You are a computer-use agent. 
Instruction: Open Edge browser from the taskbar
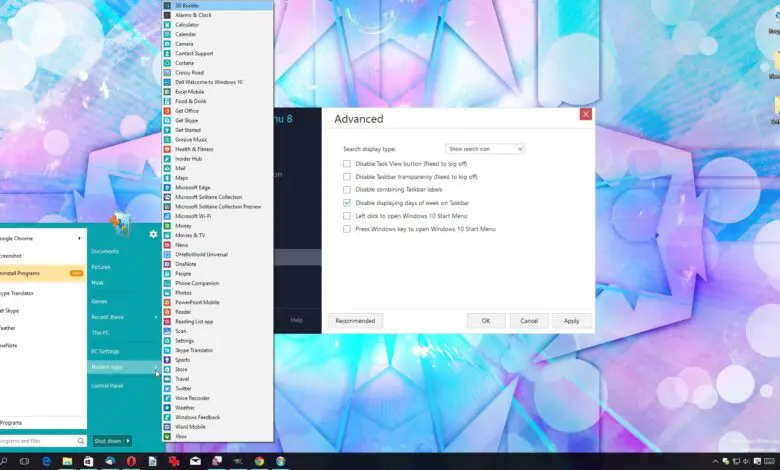46,462
